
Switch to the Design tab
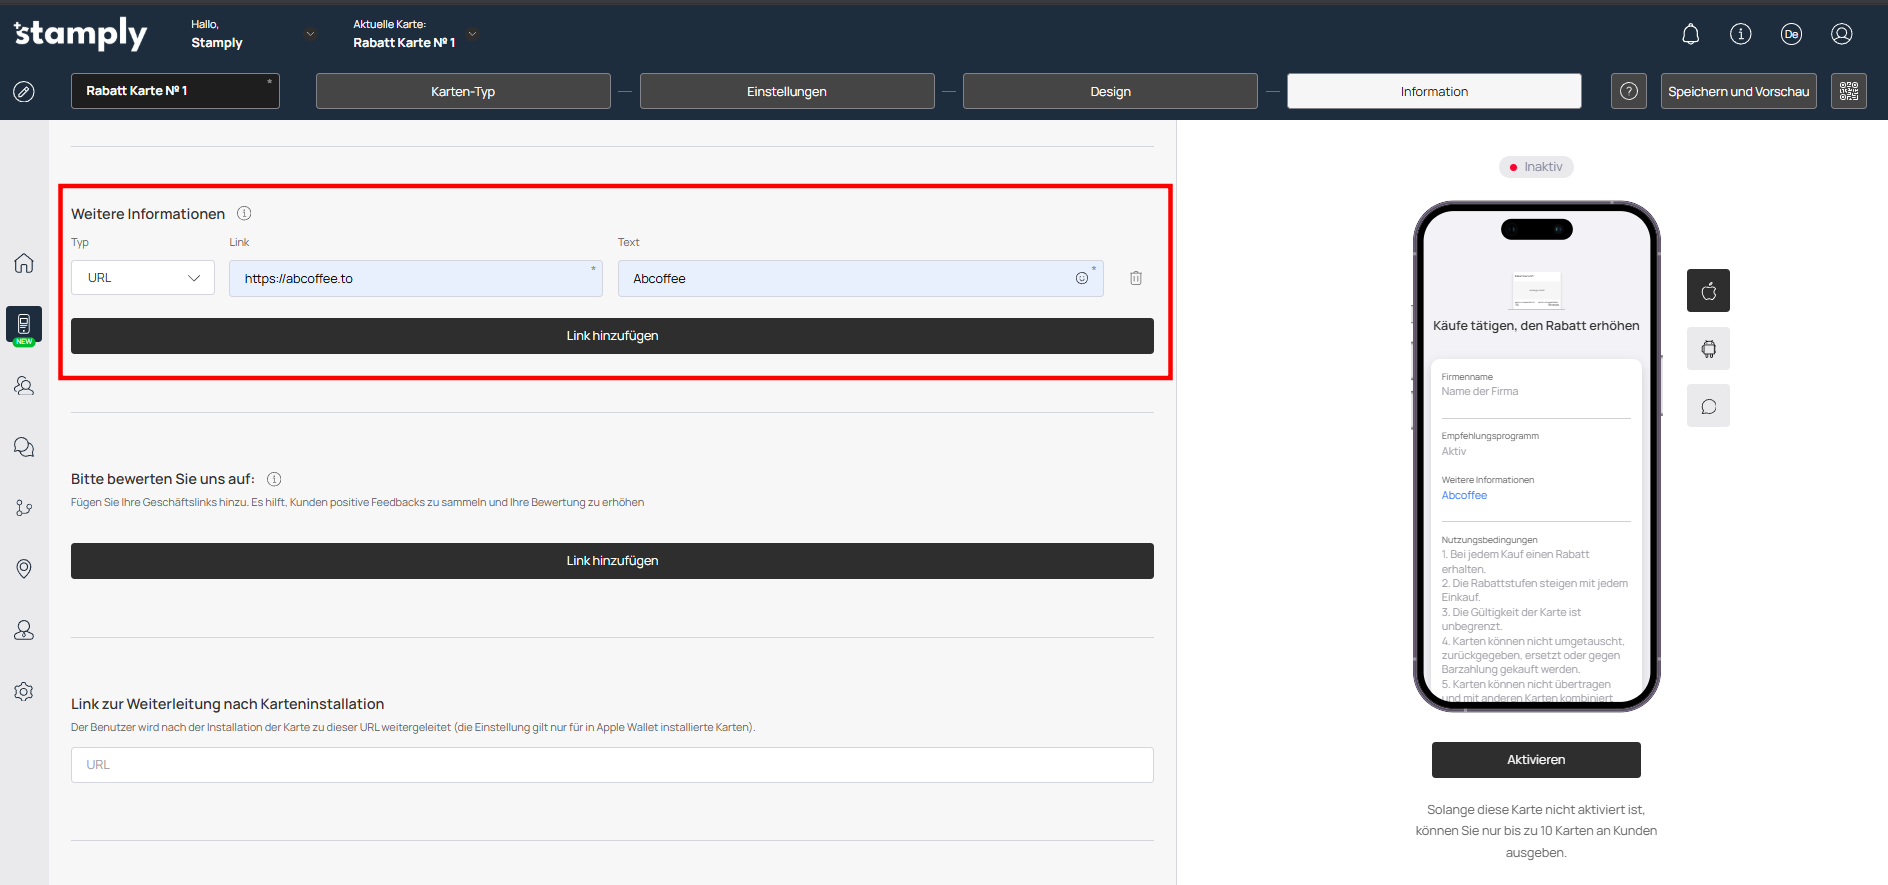[1110, 91]
